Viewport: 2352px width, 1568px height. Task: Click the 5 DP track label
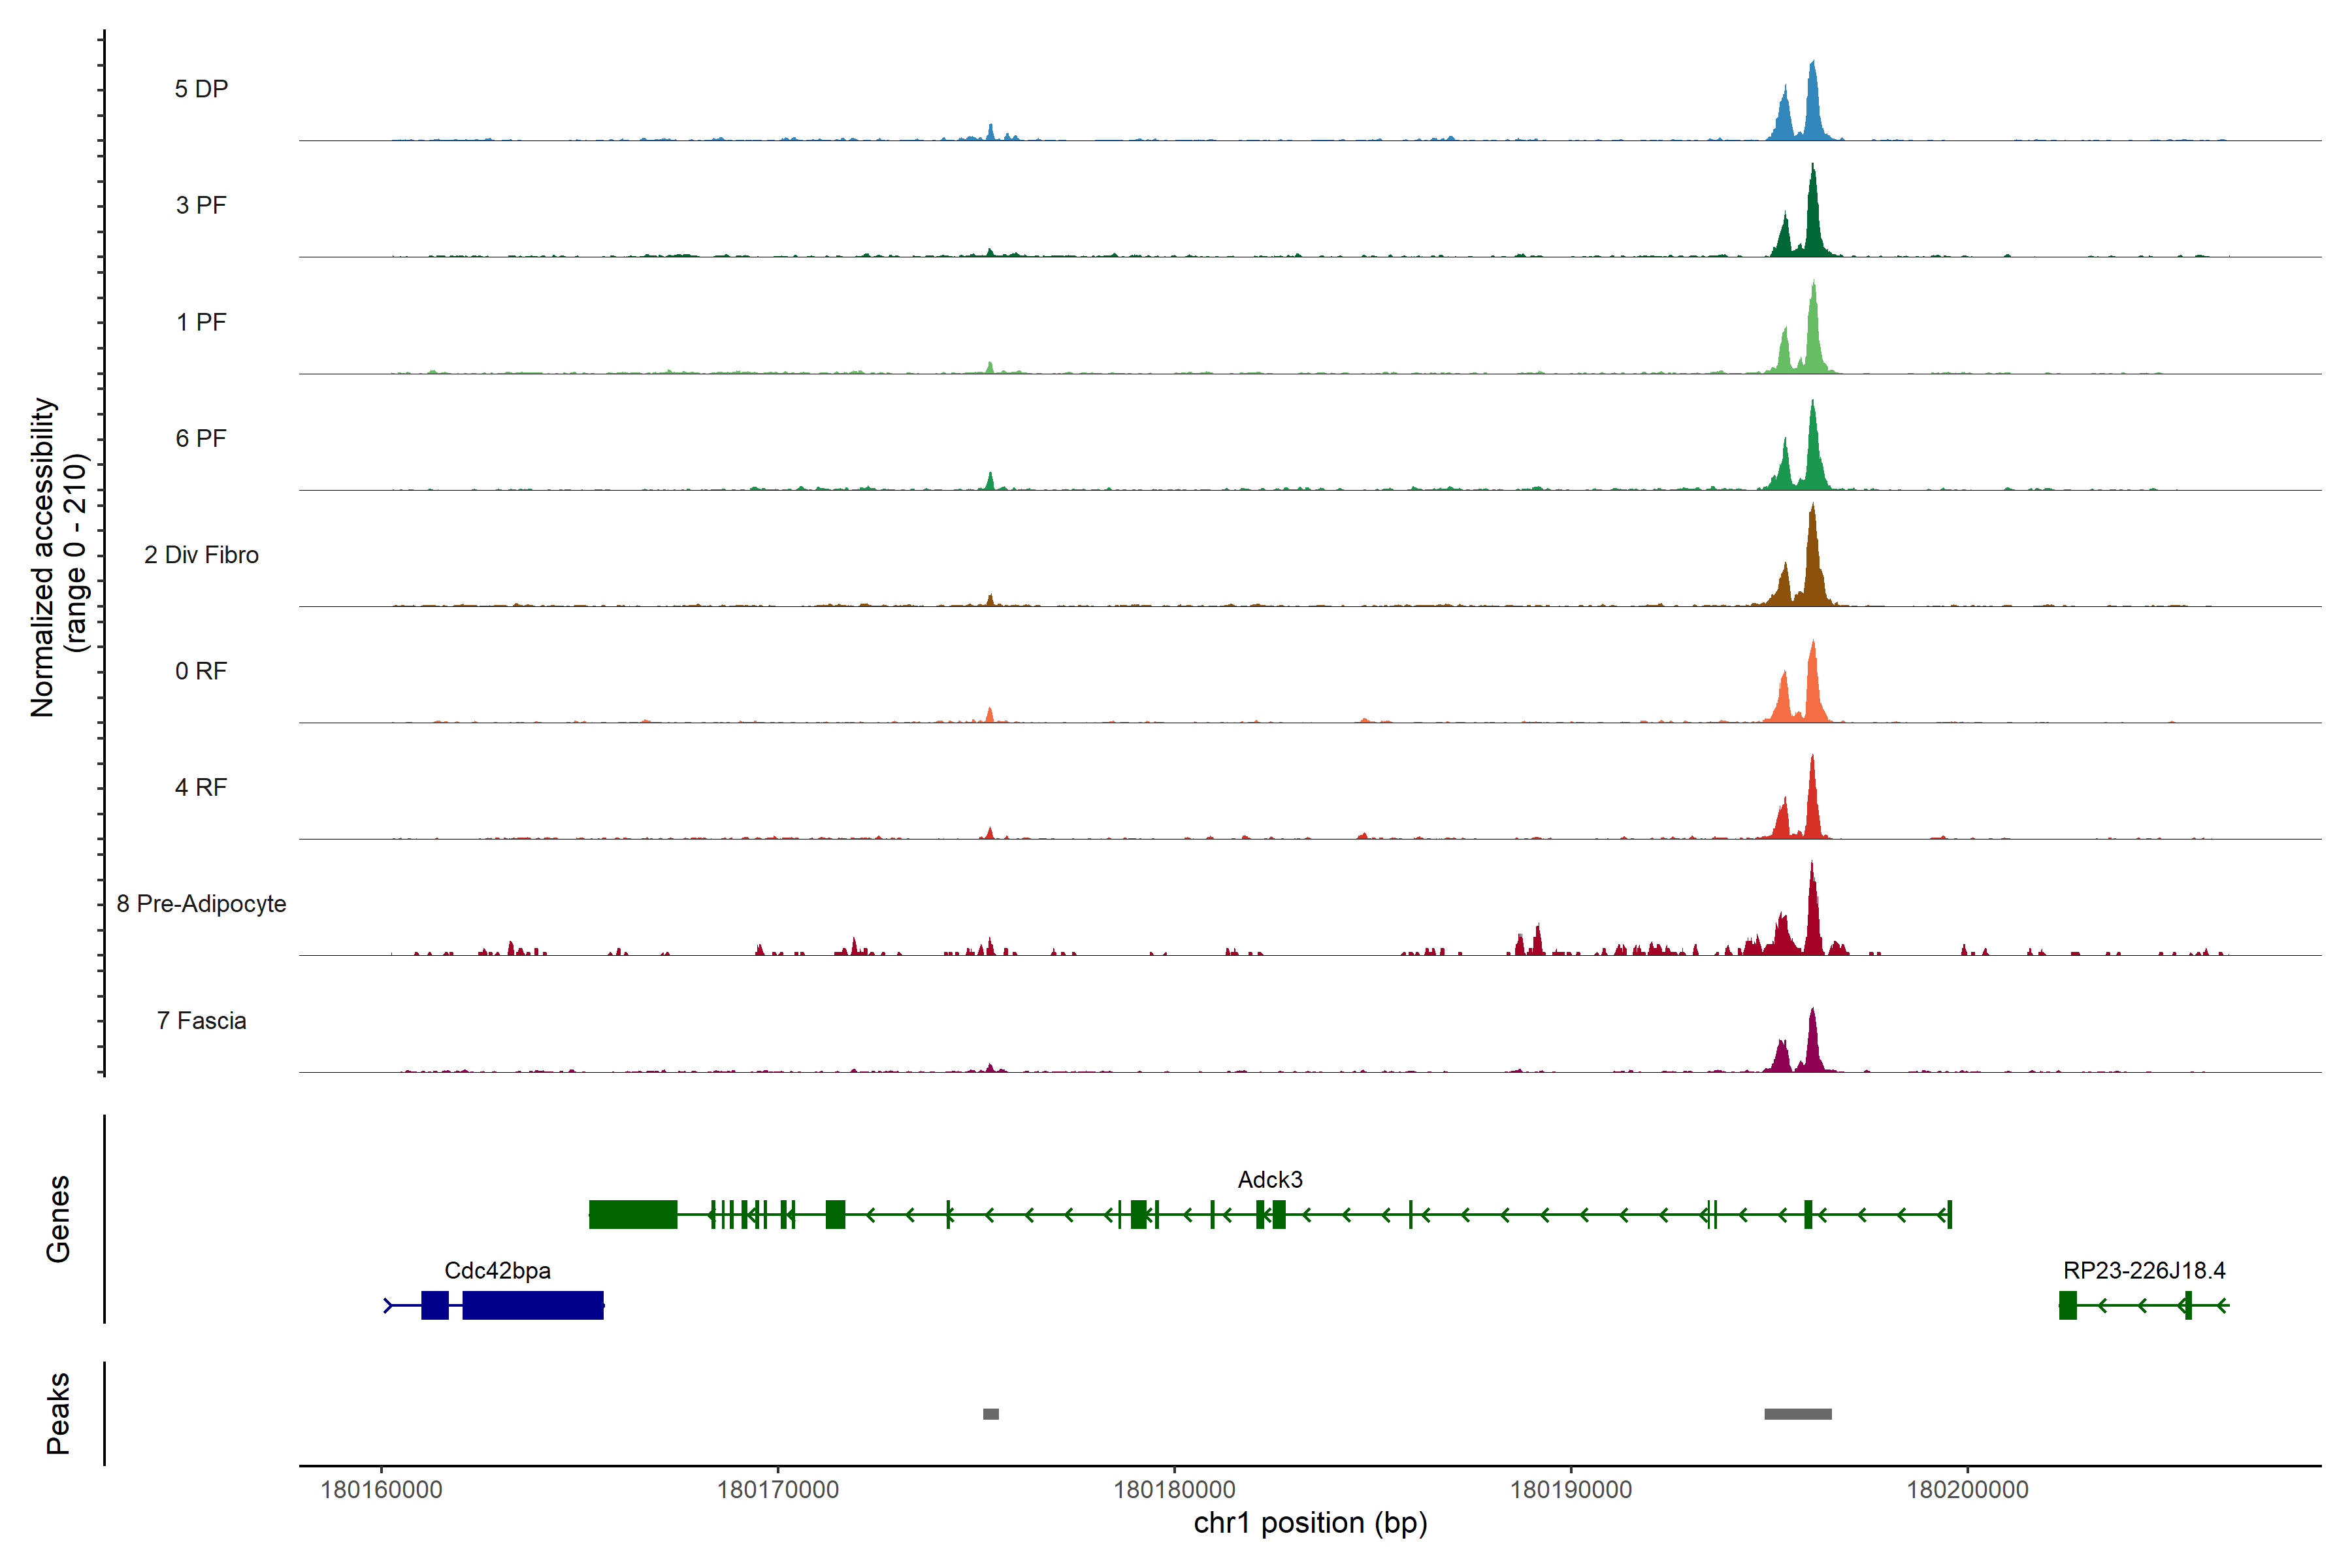tap(201, 89)
